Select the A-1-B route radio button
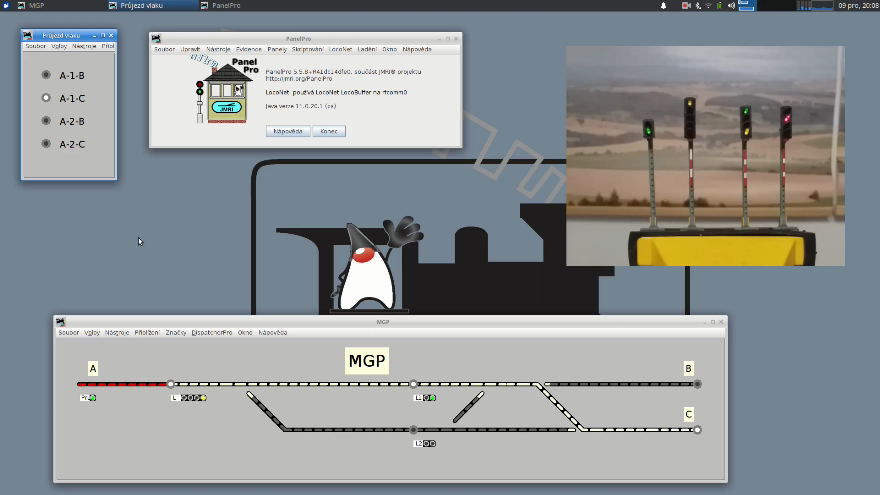This screenshot has width=880, height=495. pyautogui.click(x=46, y=75)
